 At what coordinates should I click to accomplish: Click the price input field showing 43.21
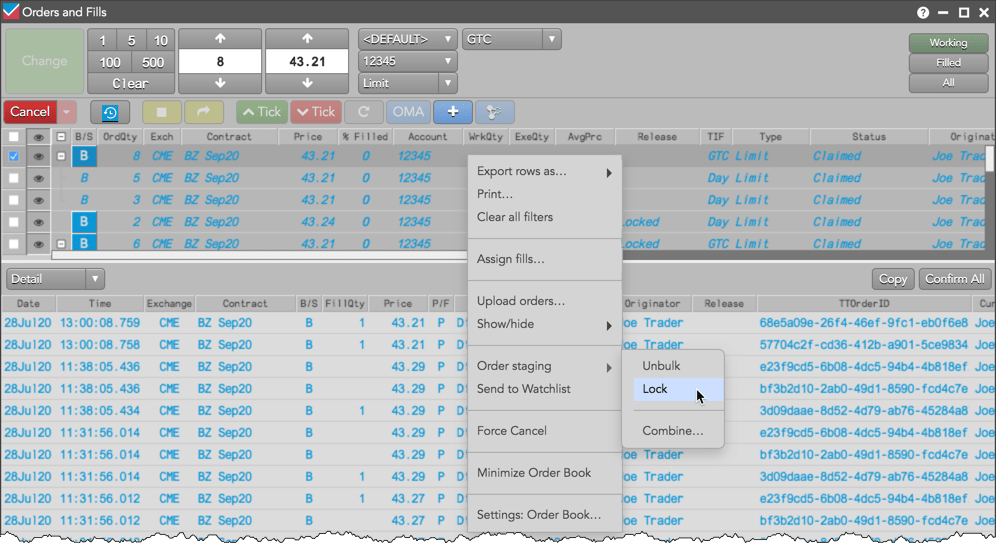coord(307,62)
